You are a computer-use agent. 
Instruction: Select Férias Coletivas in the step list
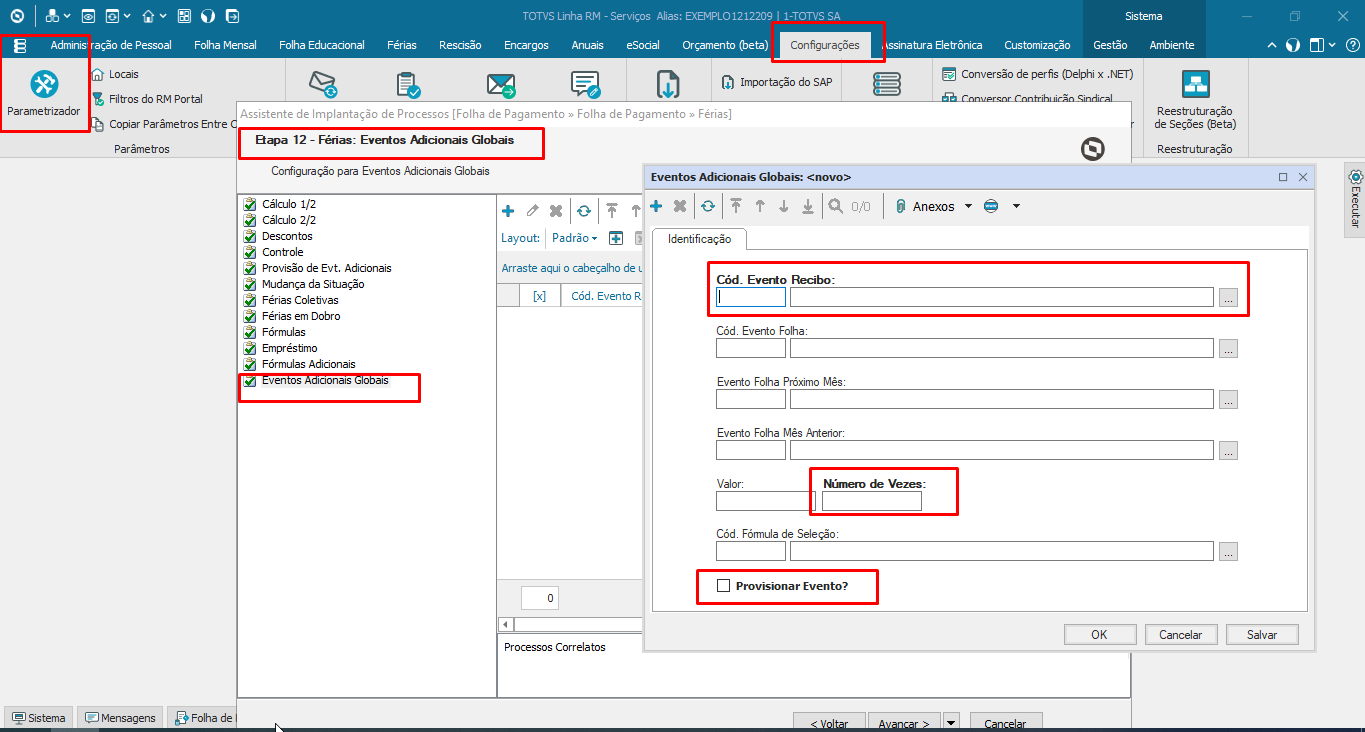click(300, 300)
